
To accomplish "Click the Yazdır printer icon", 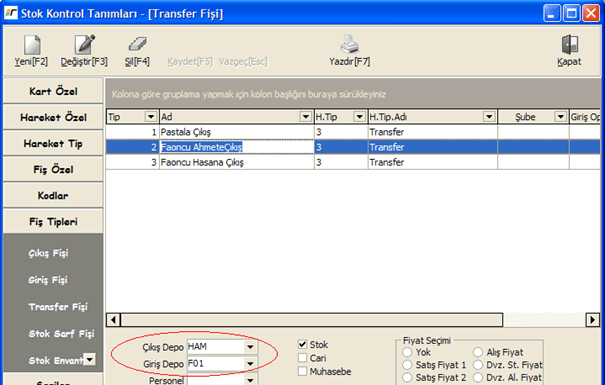I will (349, 44).
